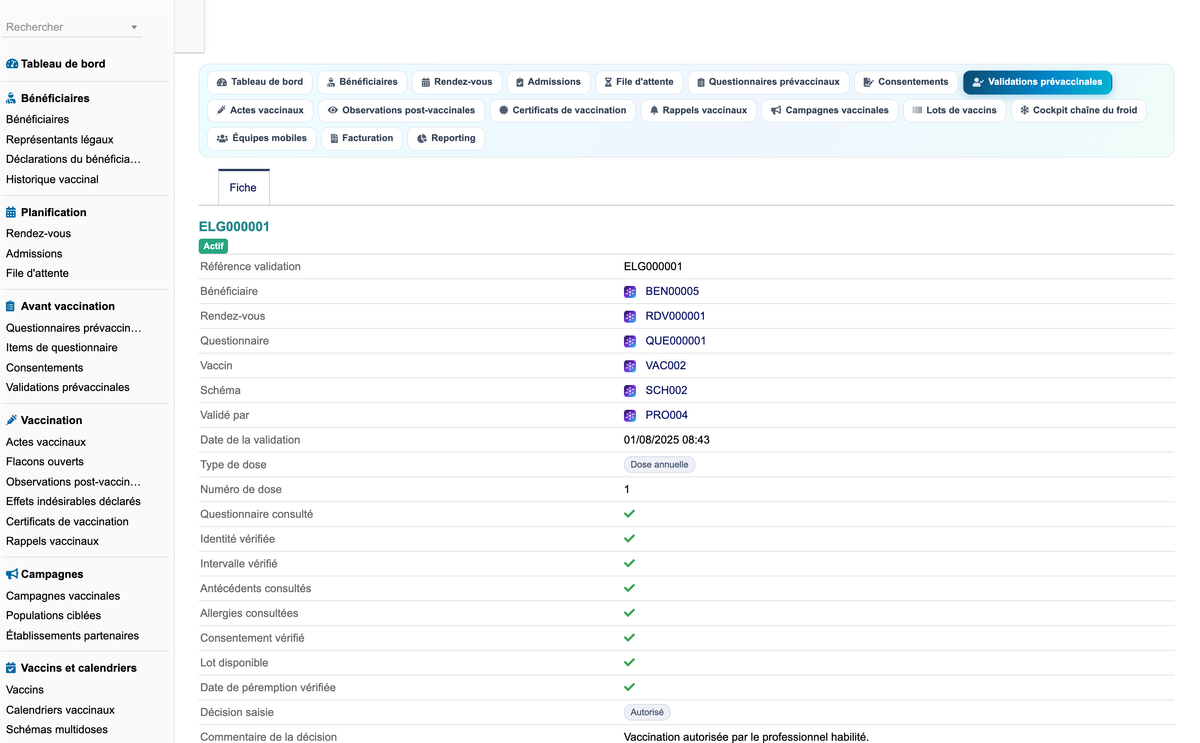Open Représentants légaux in sidebar

[60, 140]
